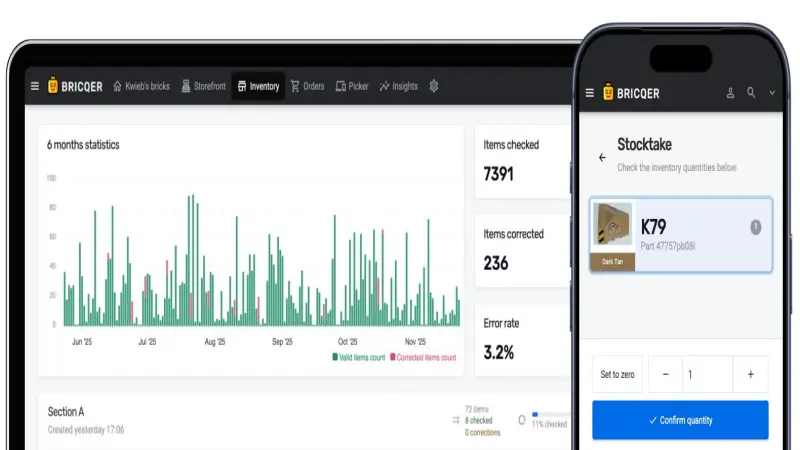Focus the quantity input field
Viewport: 800px width, 450px height.
point(708,374)
